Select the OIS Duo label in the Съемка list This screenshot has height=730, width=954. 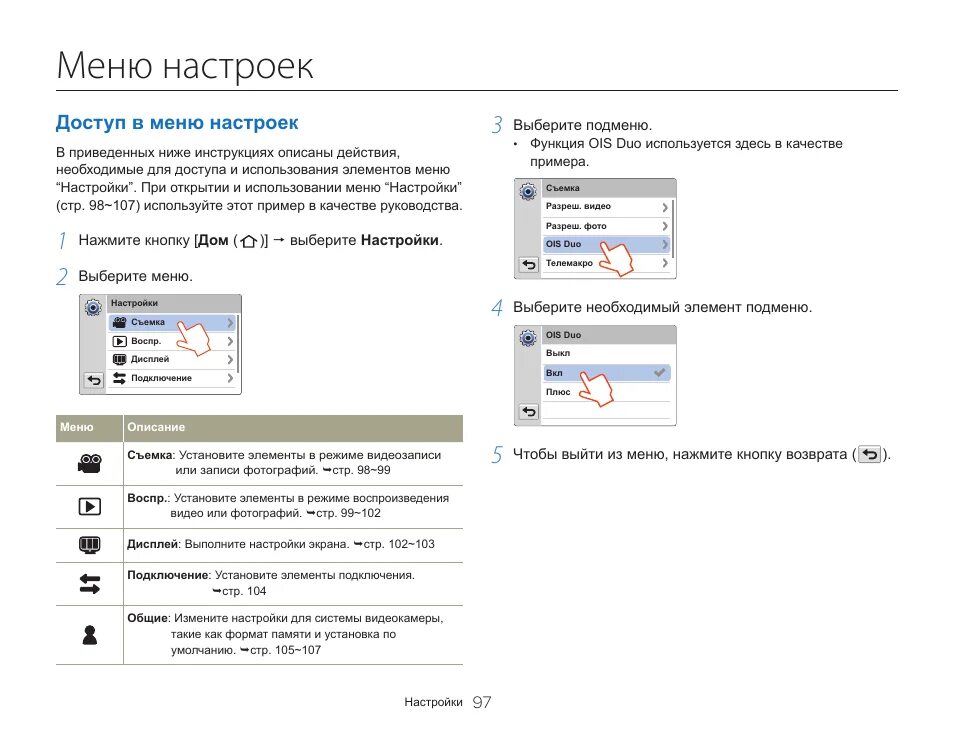point(563,245)
